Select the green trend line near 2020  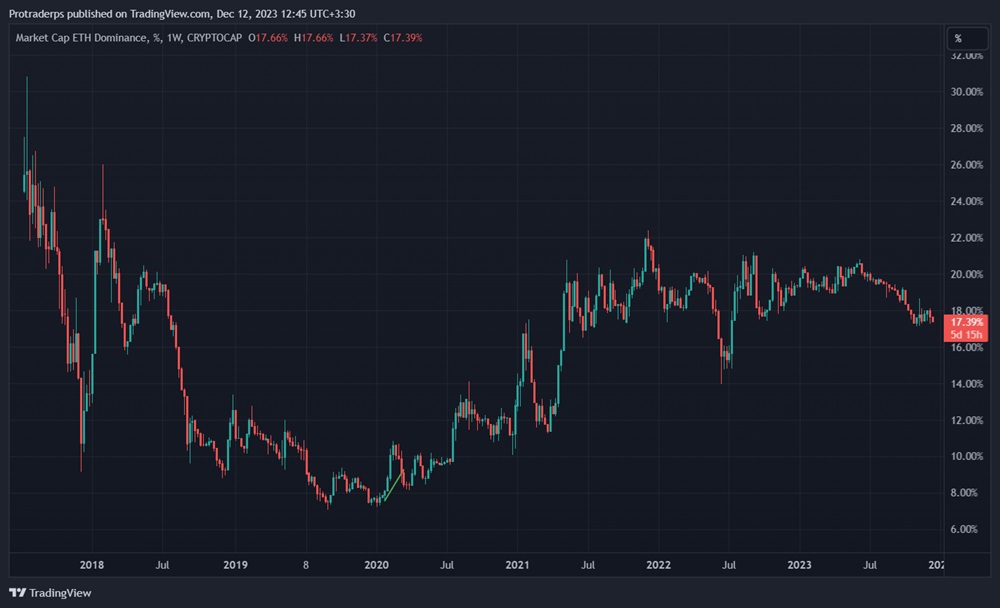391,488
